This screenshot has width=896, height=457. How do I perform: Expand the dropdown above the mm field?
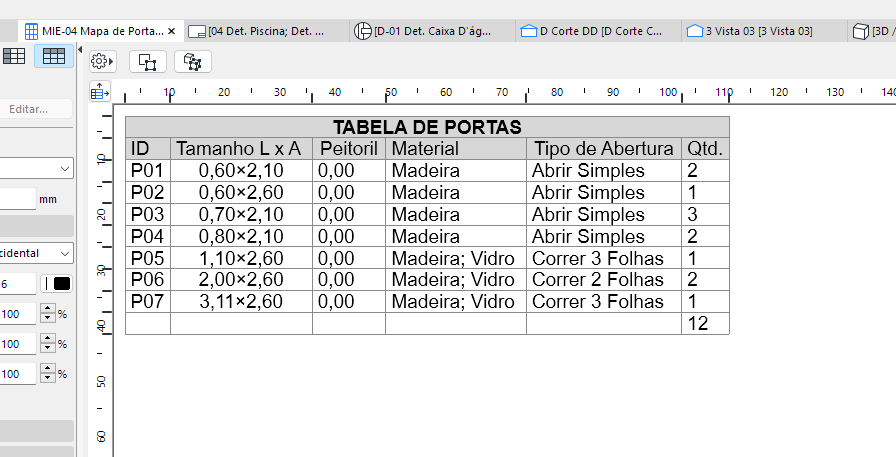pos(36,168)
